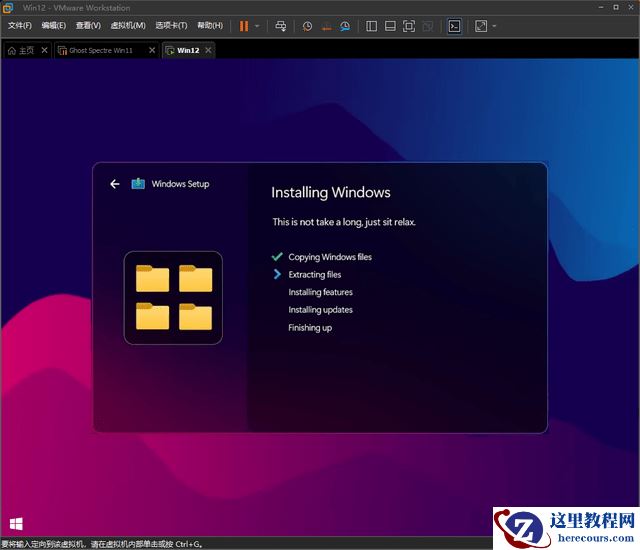Open the 帮助(H) menu

210,26
